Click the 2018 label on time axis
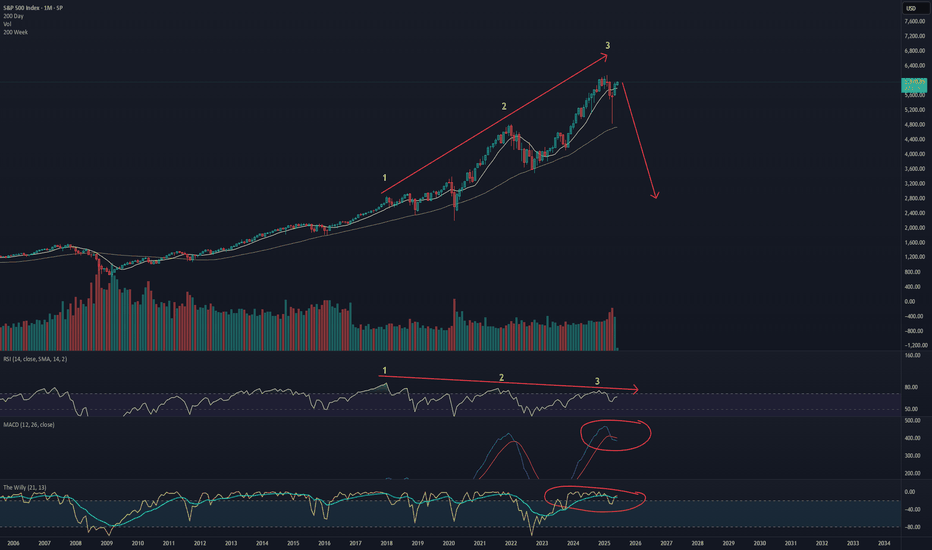This screenshot has height=550, width=932. pyautogui.click(x=386, y=543)
